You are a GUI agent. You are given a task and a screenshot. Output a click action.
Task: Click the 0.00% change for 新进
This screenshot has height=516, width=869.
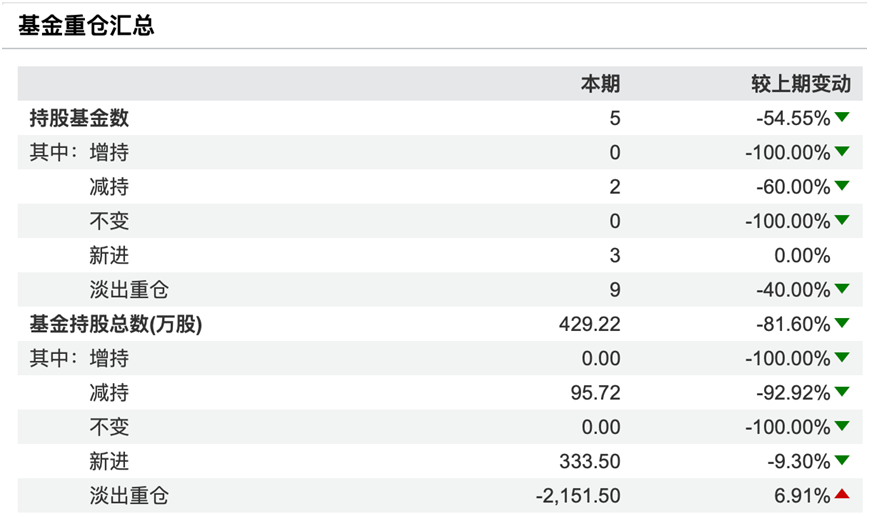pos(802,255)
